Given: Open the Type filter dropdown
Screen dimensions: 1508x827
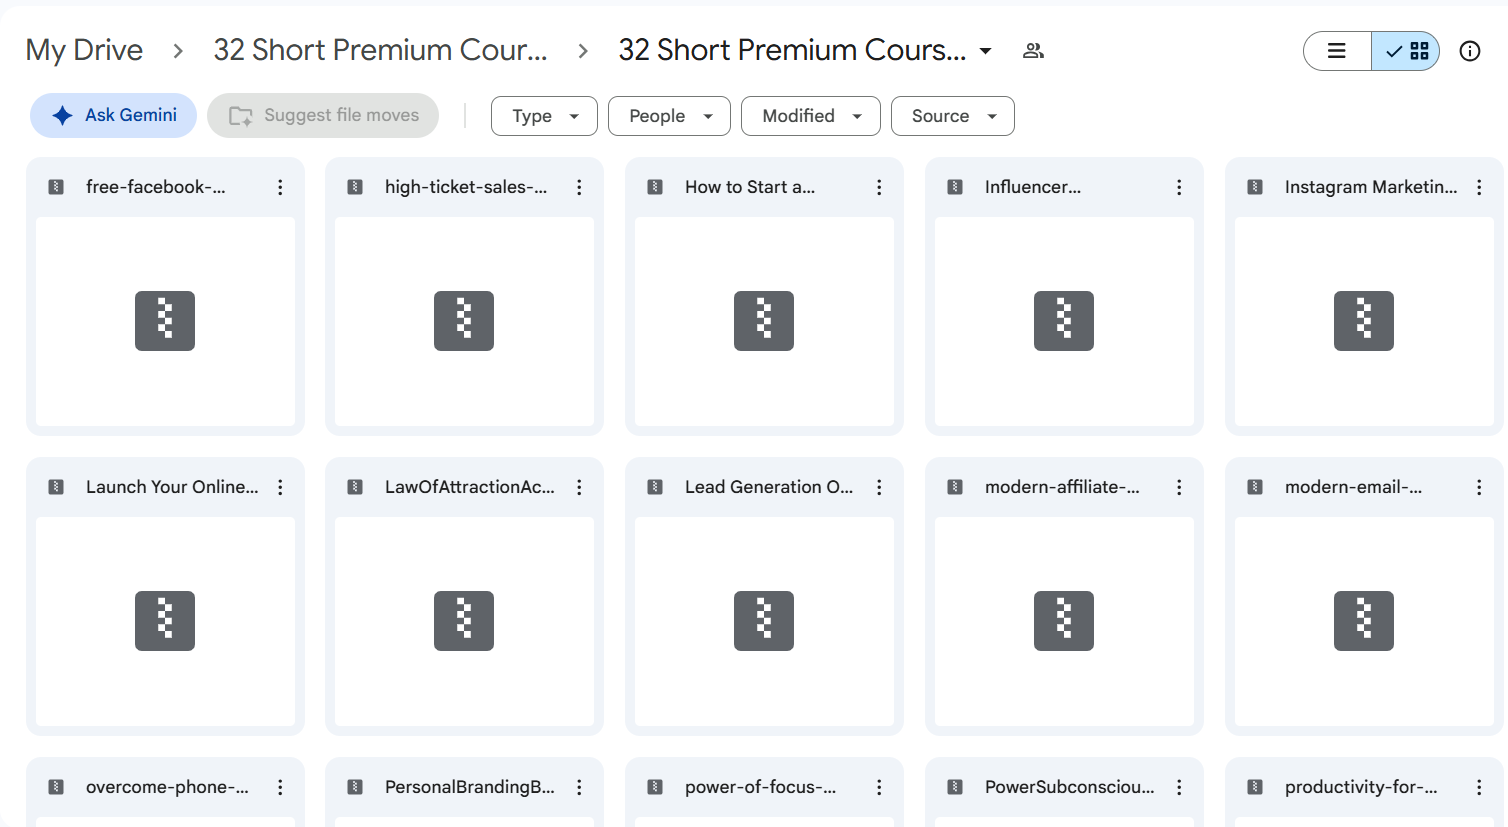Looking at the screenshot, I should click(x=544, y=116).
